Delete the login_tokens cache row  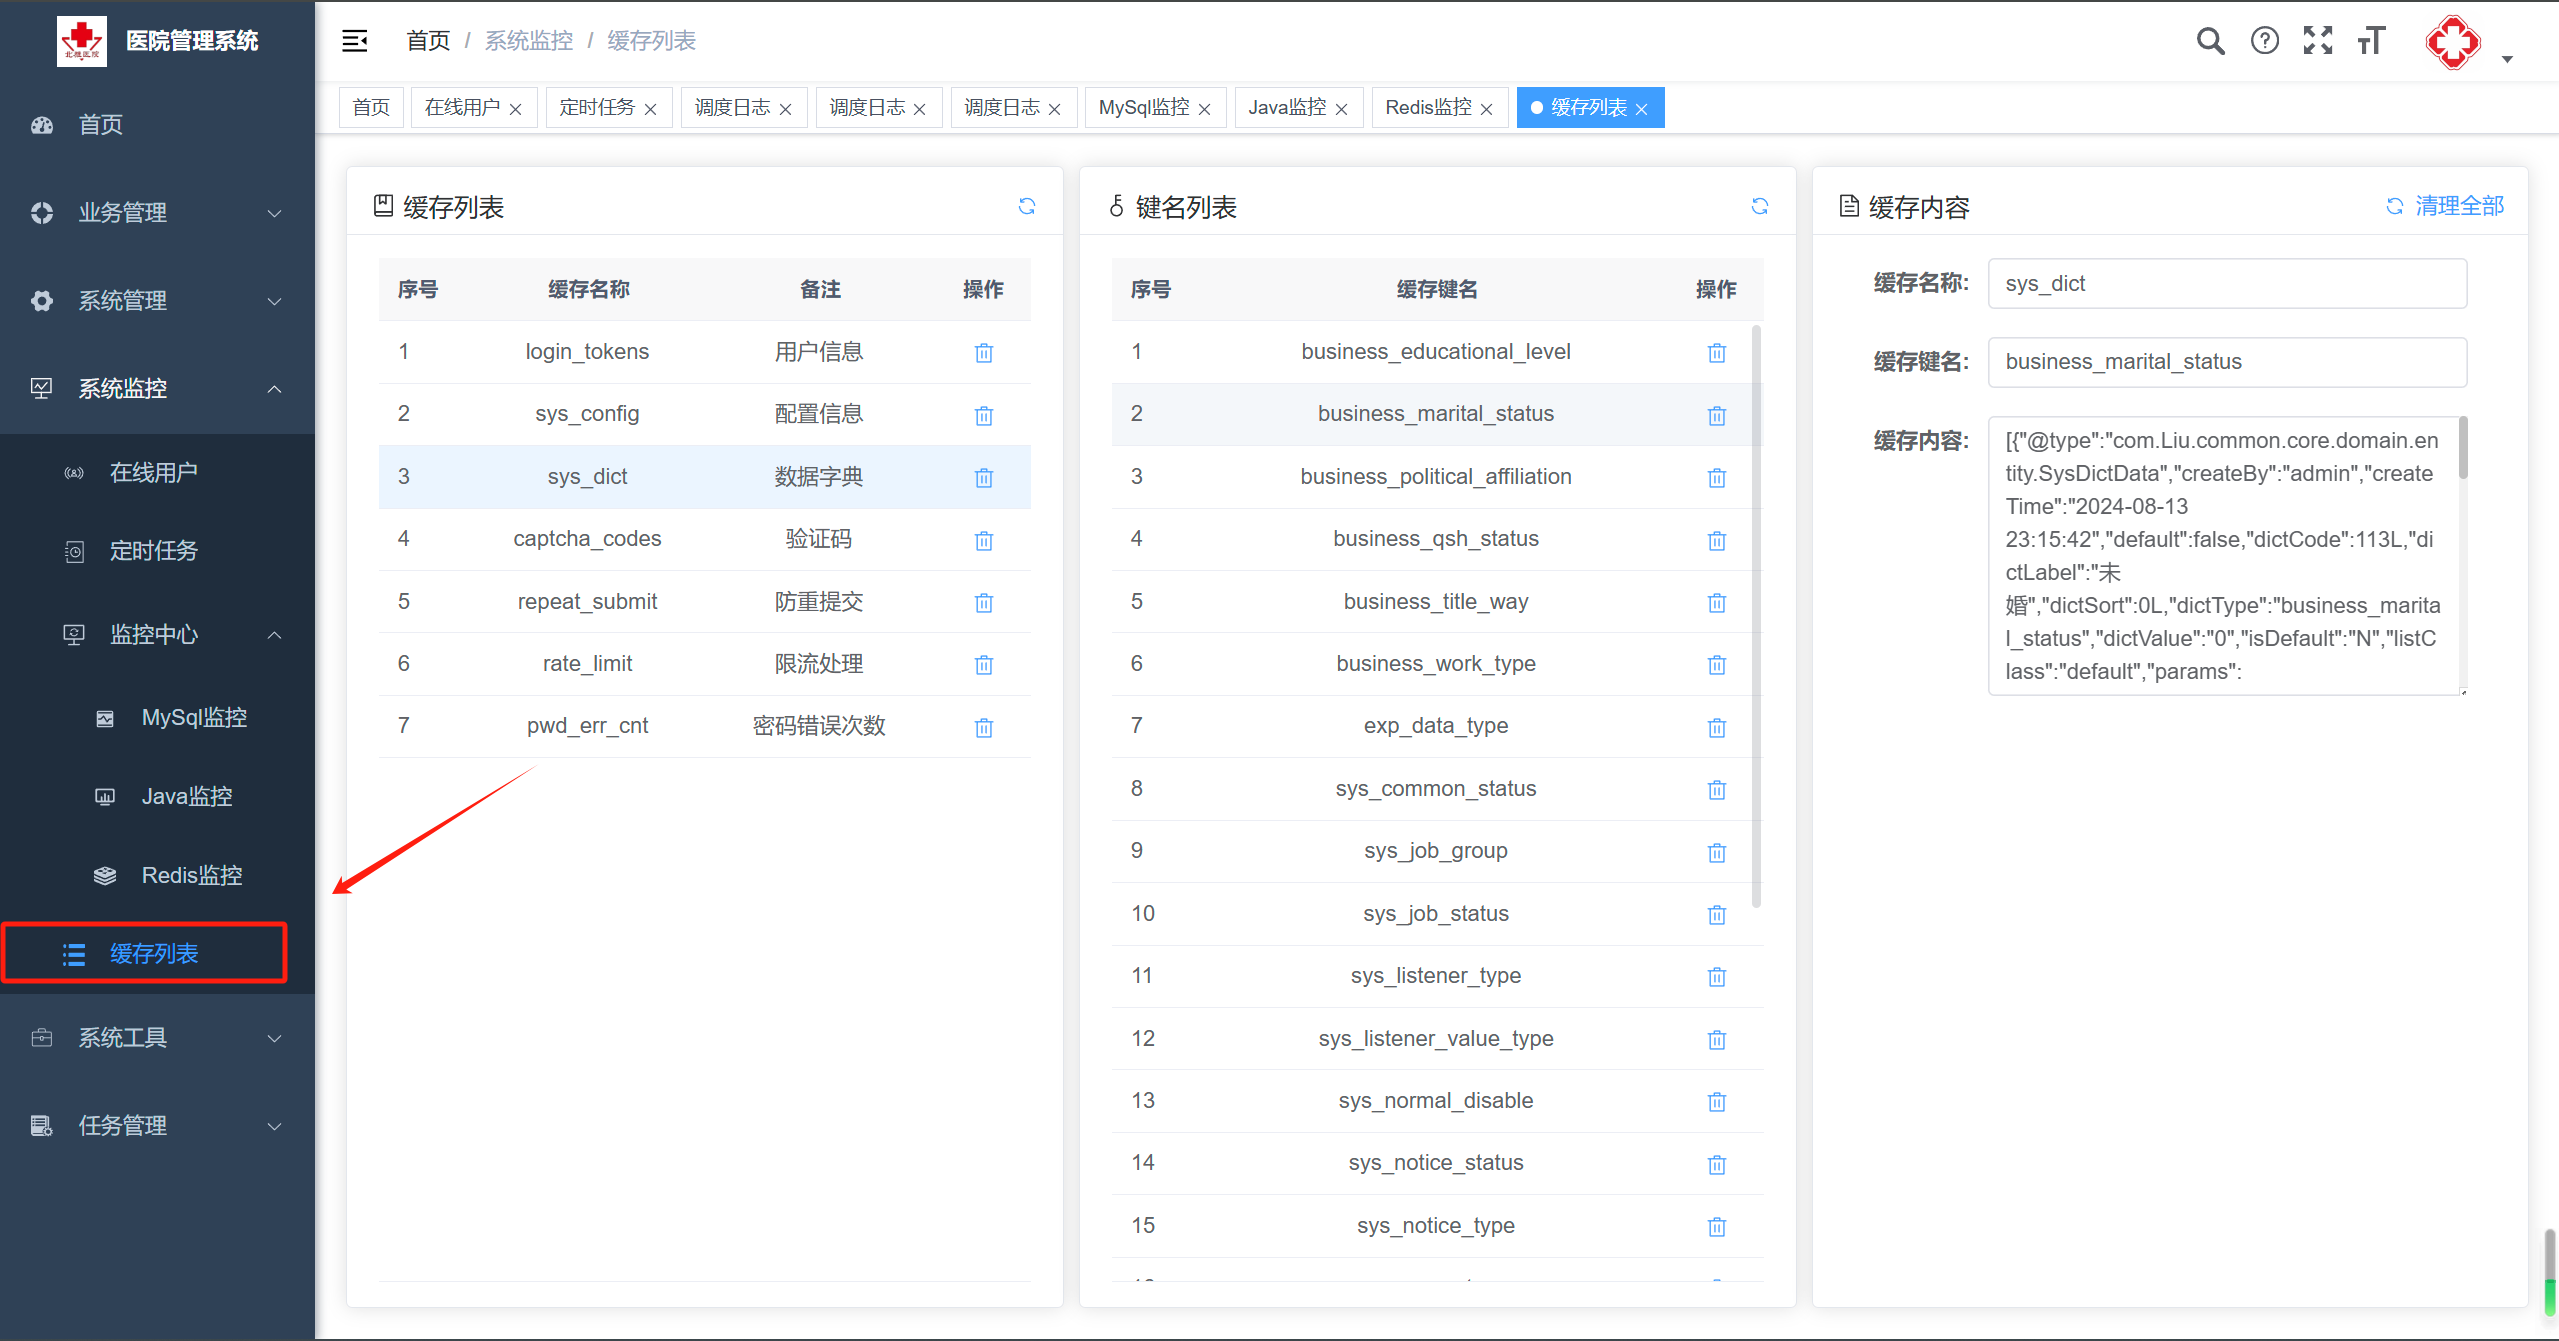(x=983, y=353)
